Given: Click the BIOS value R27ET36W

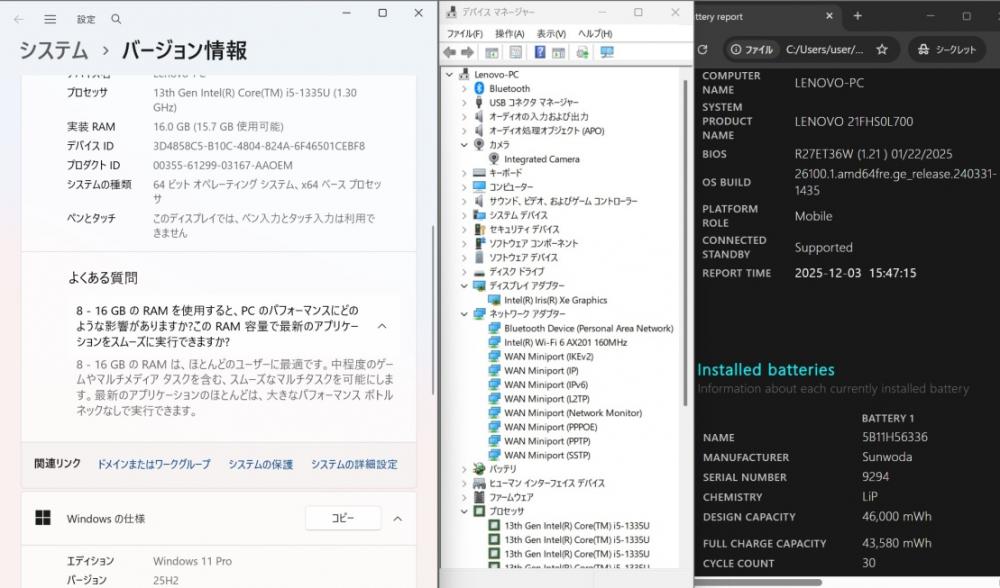Looking at the screenshot, I should tap(873, 154).
